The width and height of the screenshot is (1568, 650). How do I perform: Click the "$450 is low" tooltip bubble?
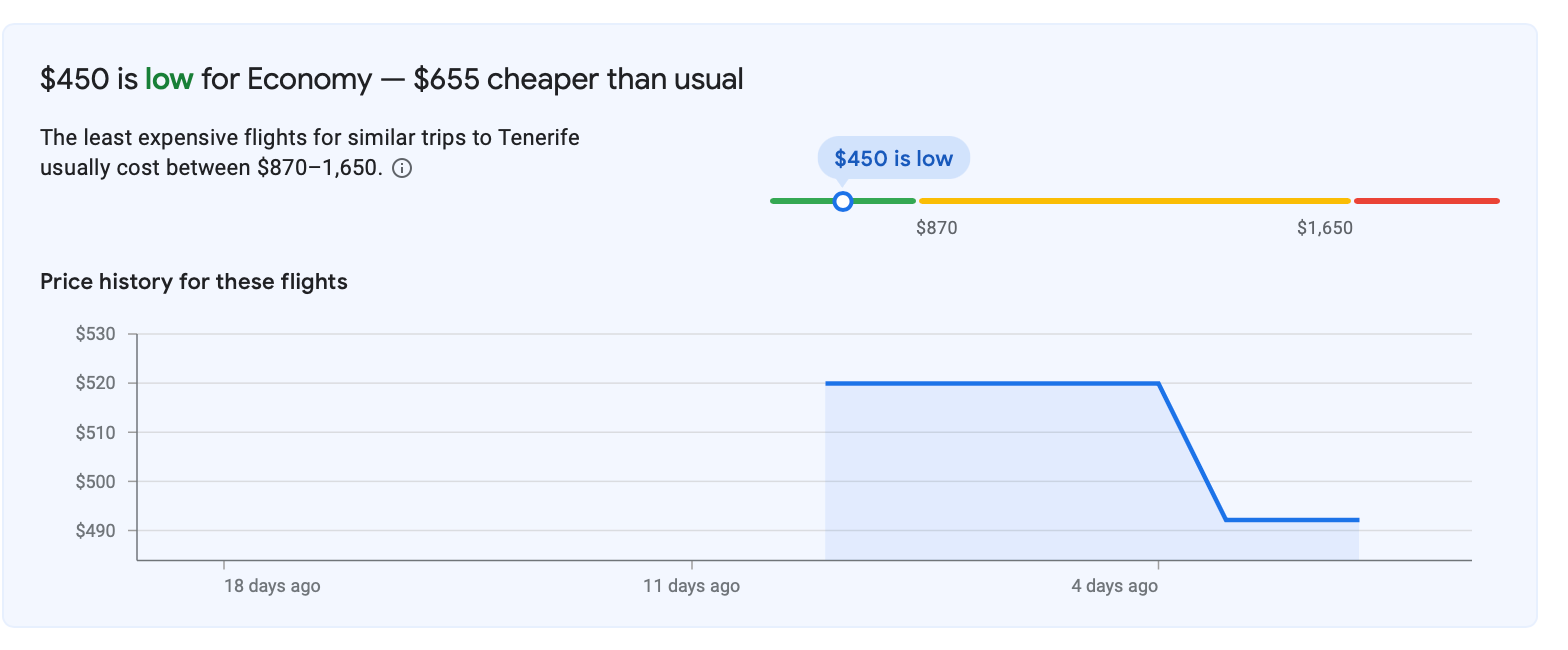coord(893,158)
